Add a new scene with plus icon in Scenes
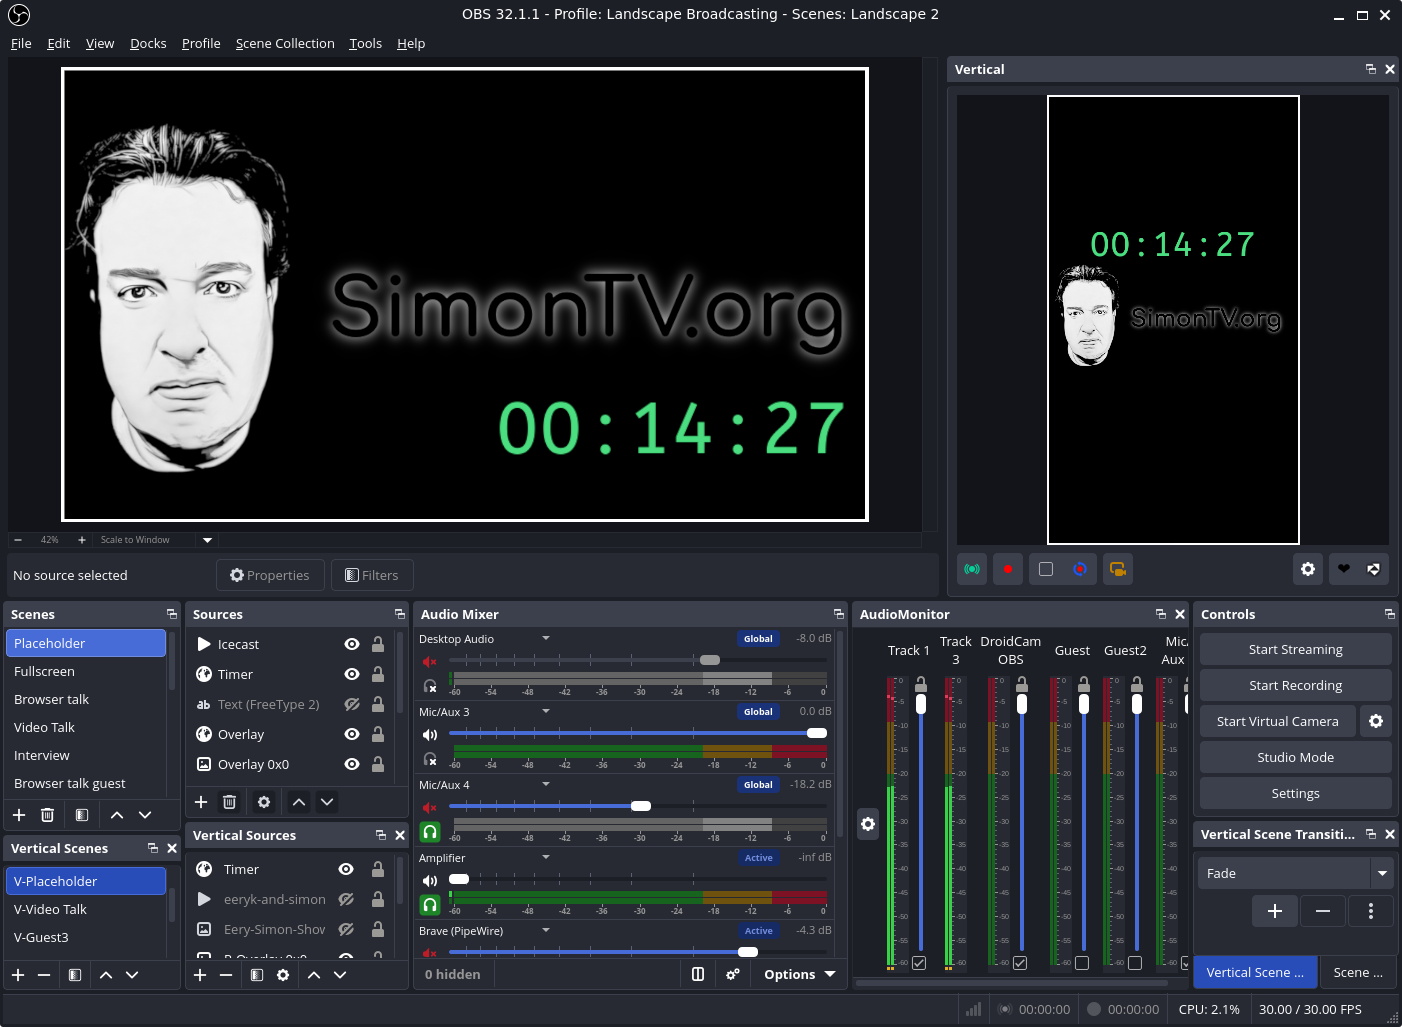The height and width of the screenshot is (1027, 1402). 19,815
